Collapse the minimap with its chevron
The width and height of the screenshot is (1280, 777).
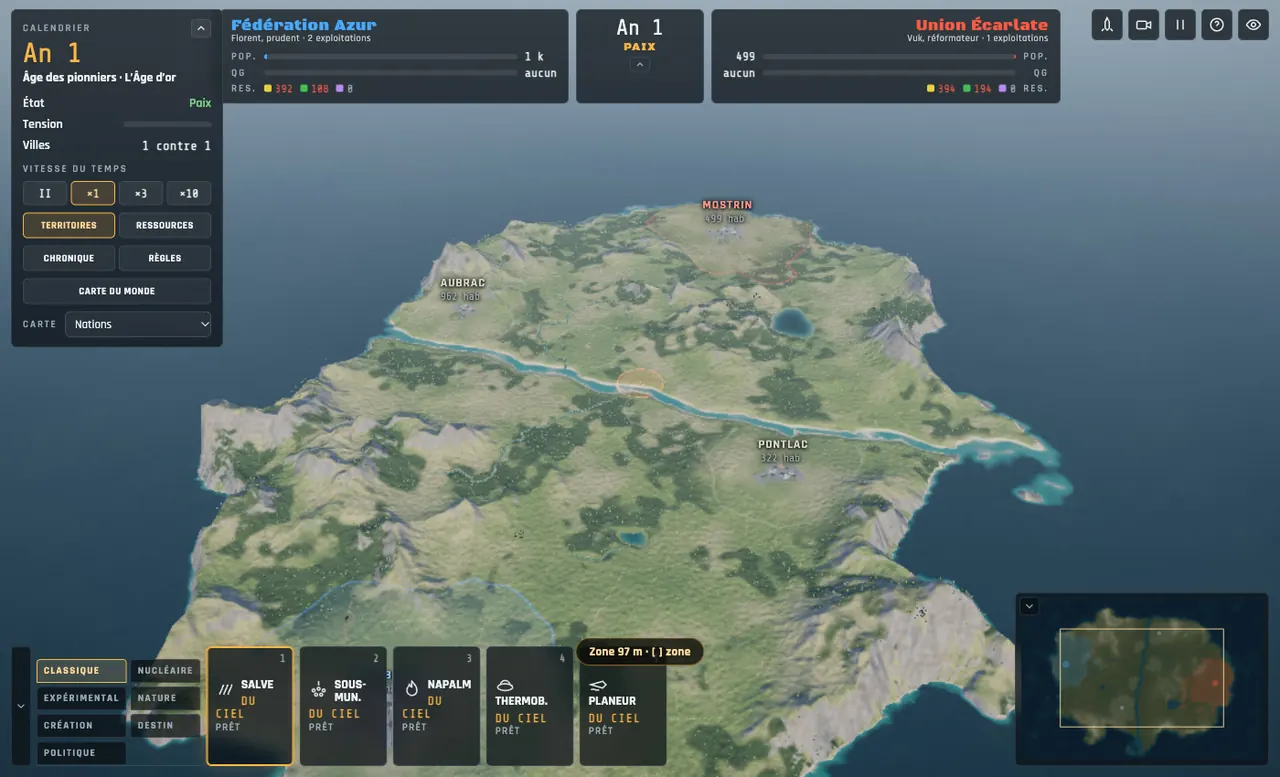[x=1030, y=606]
